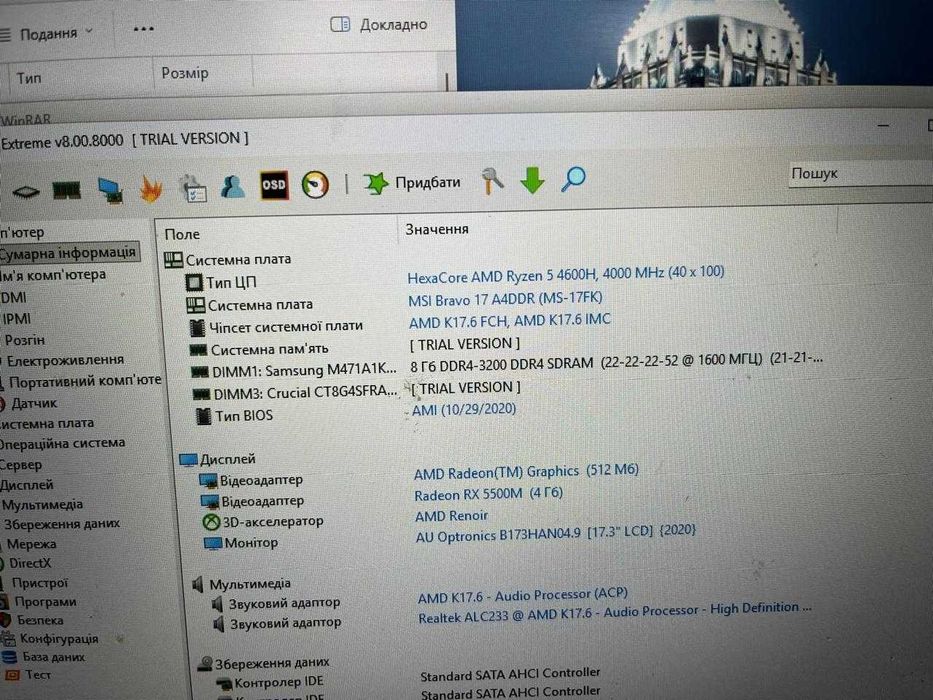Open the motherboard chip toolbar icon

(x=26, y=192)
